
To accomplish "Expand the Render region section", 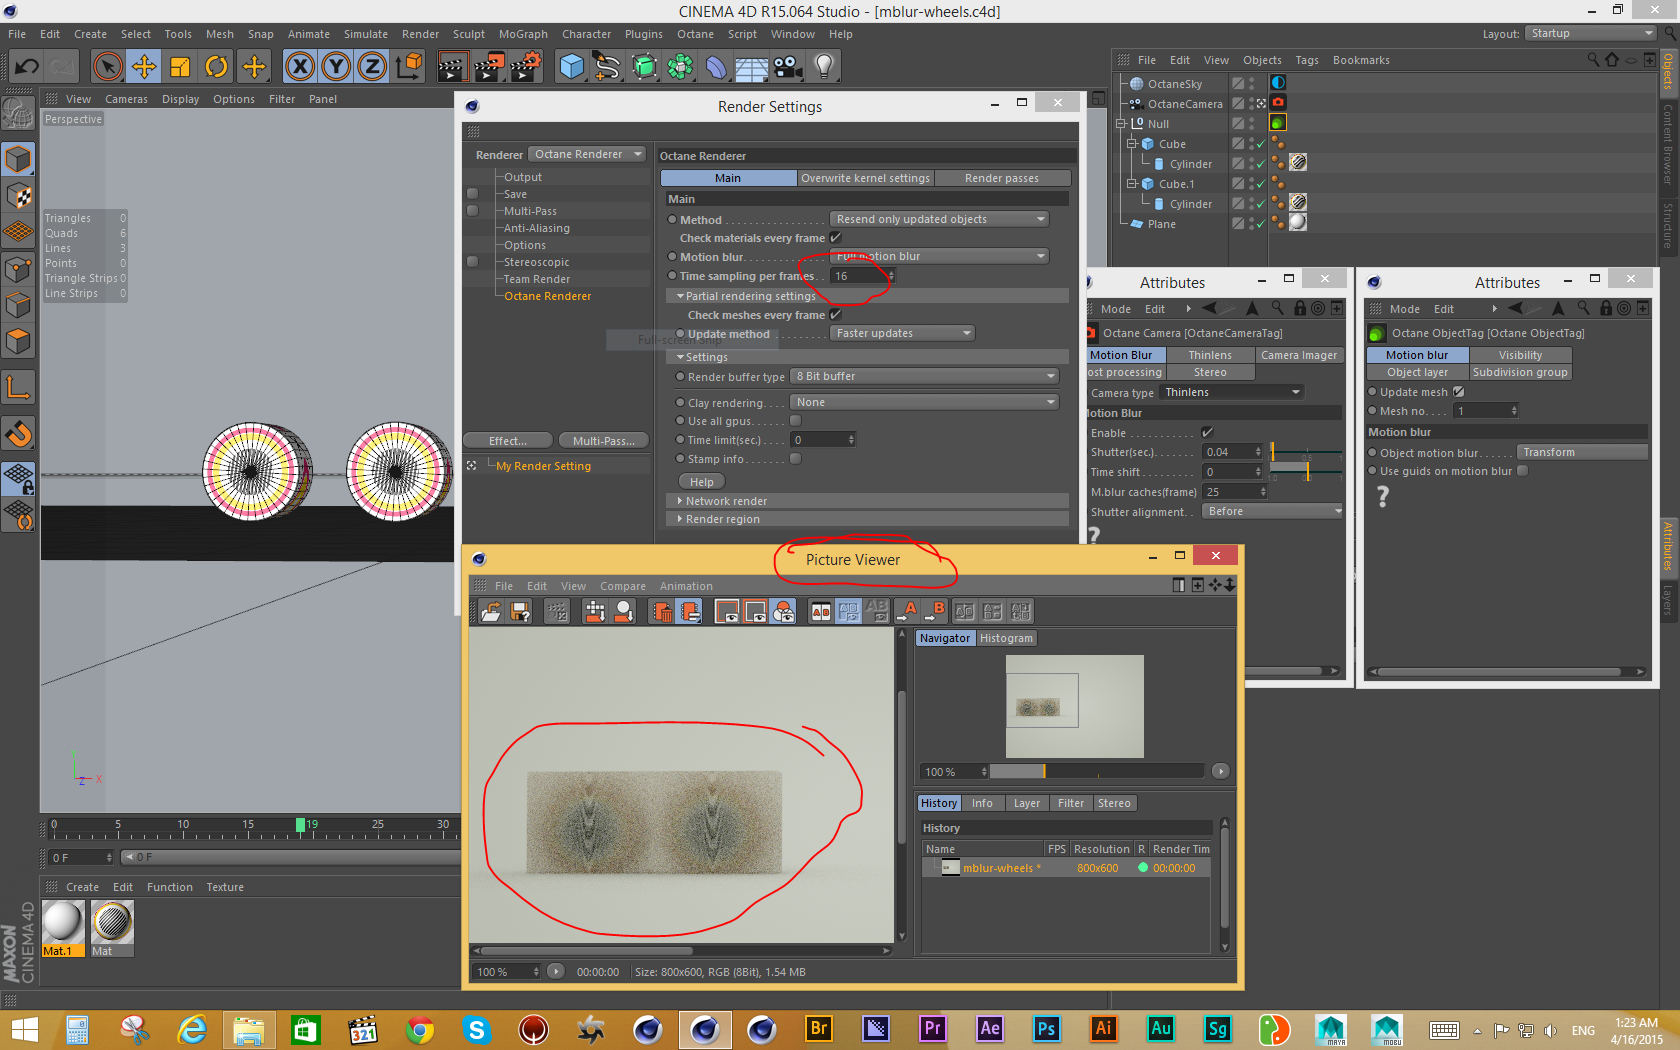I will click(x=867, y=519).
